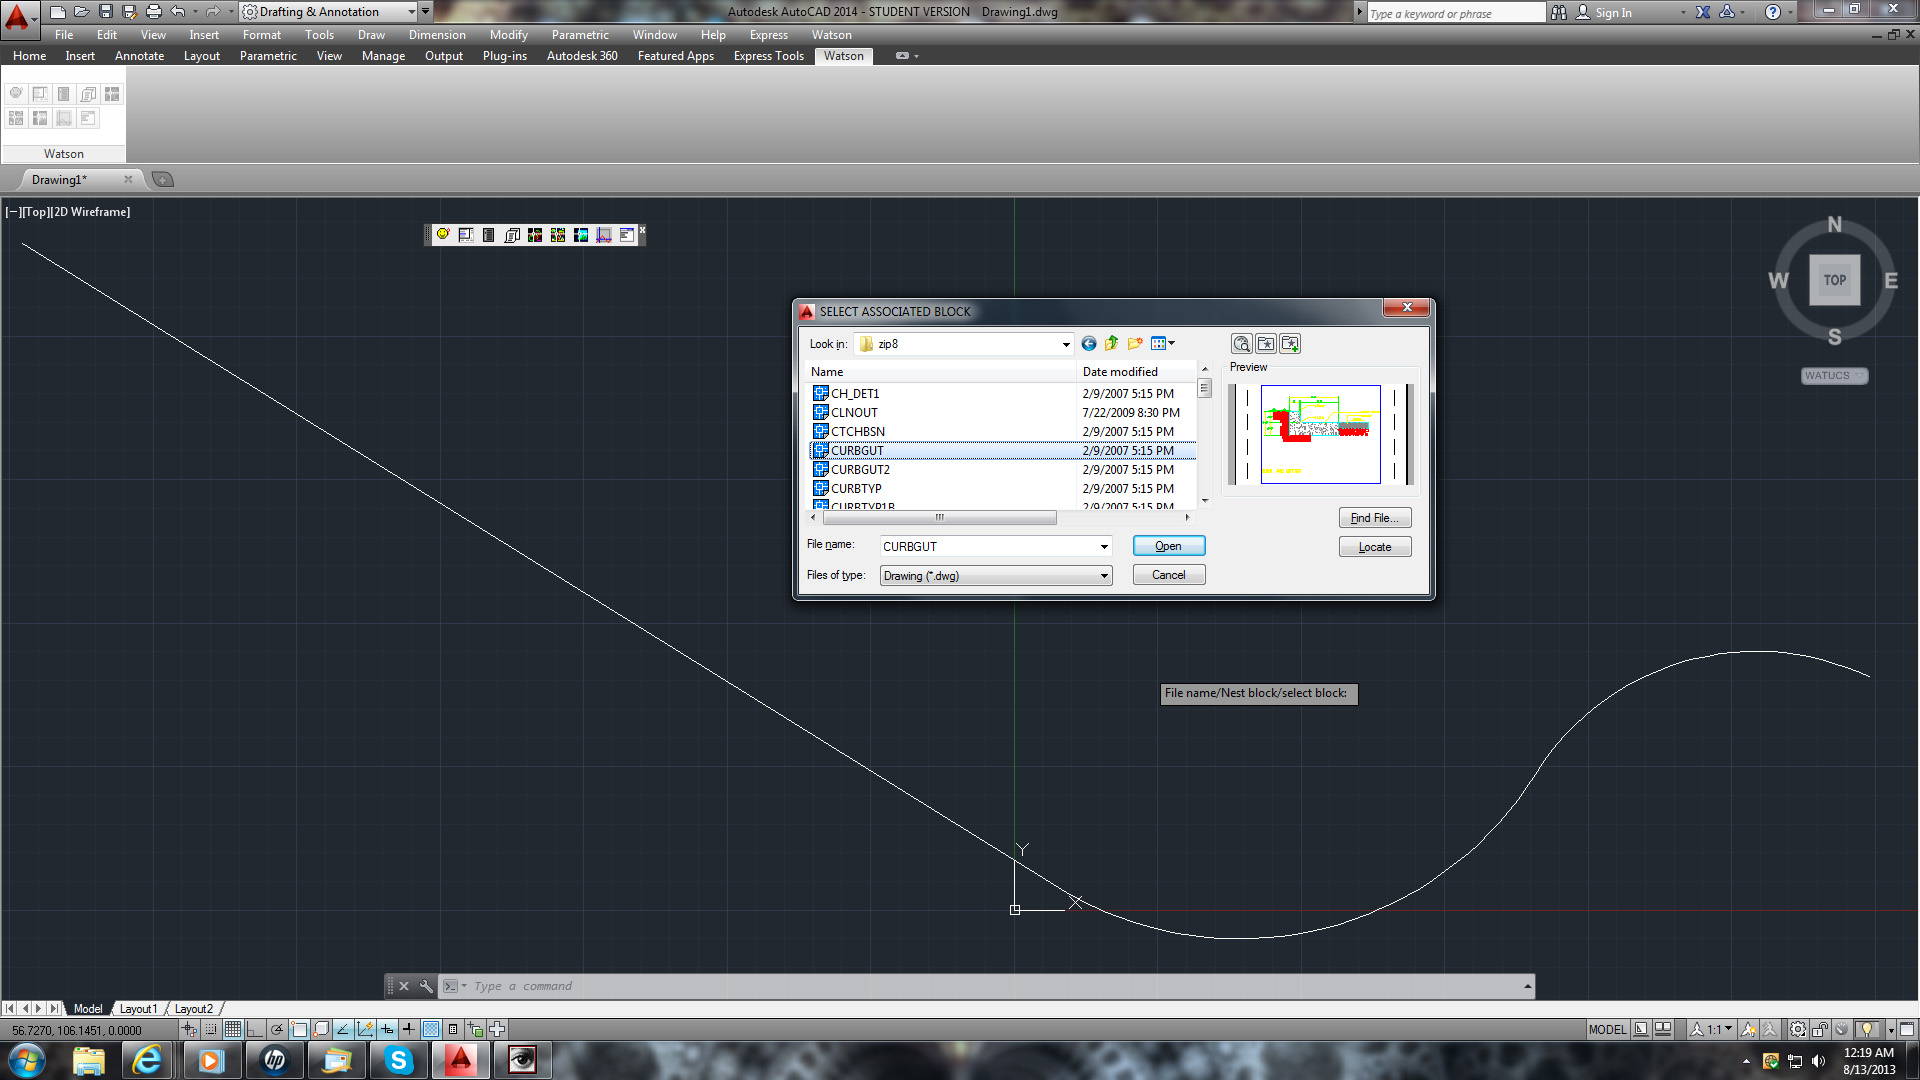1920x1080 pixels.
Task: Click the Search the Web icon
Action: (x=1241, y=344)
